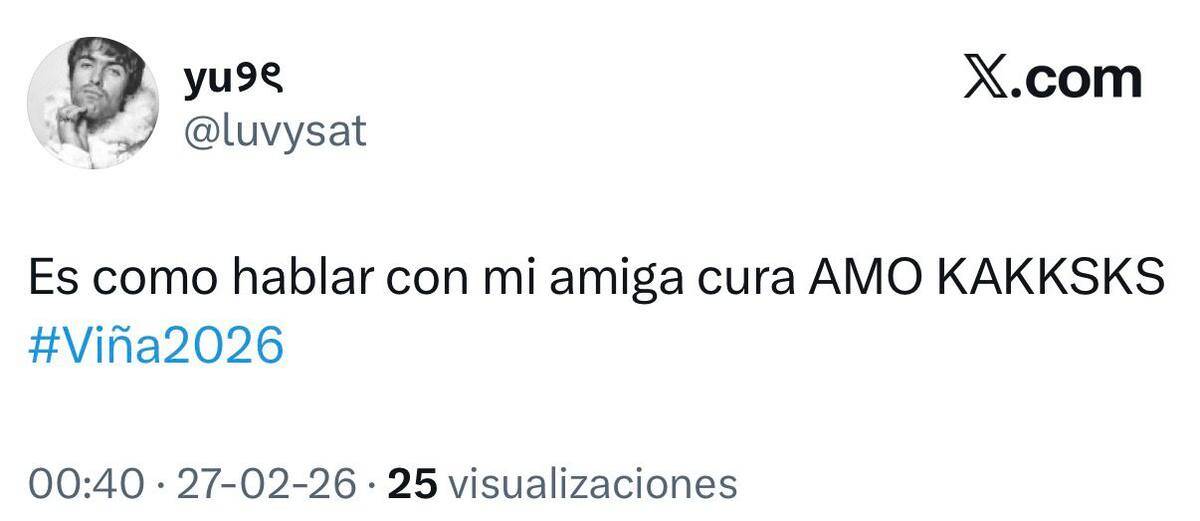The width and height of the screenshot is (1200, 521).
Task: Click the 00:40 timestamp
Action: pyautogui.click(x=88, y=483)
